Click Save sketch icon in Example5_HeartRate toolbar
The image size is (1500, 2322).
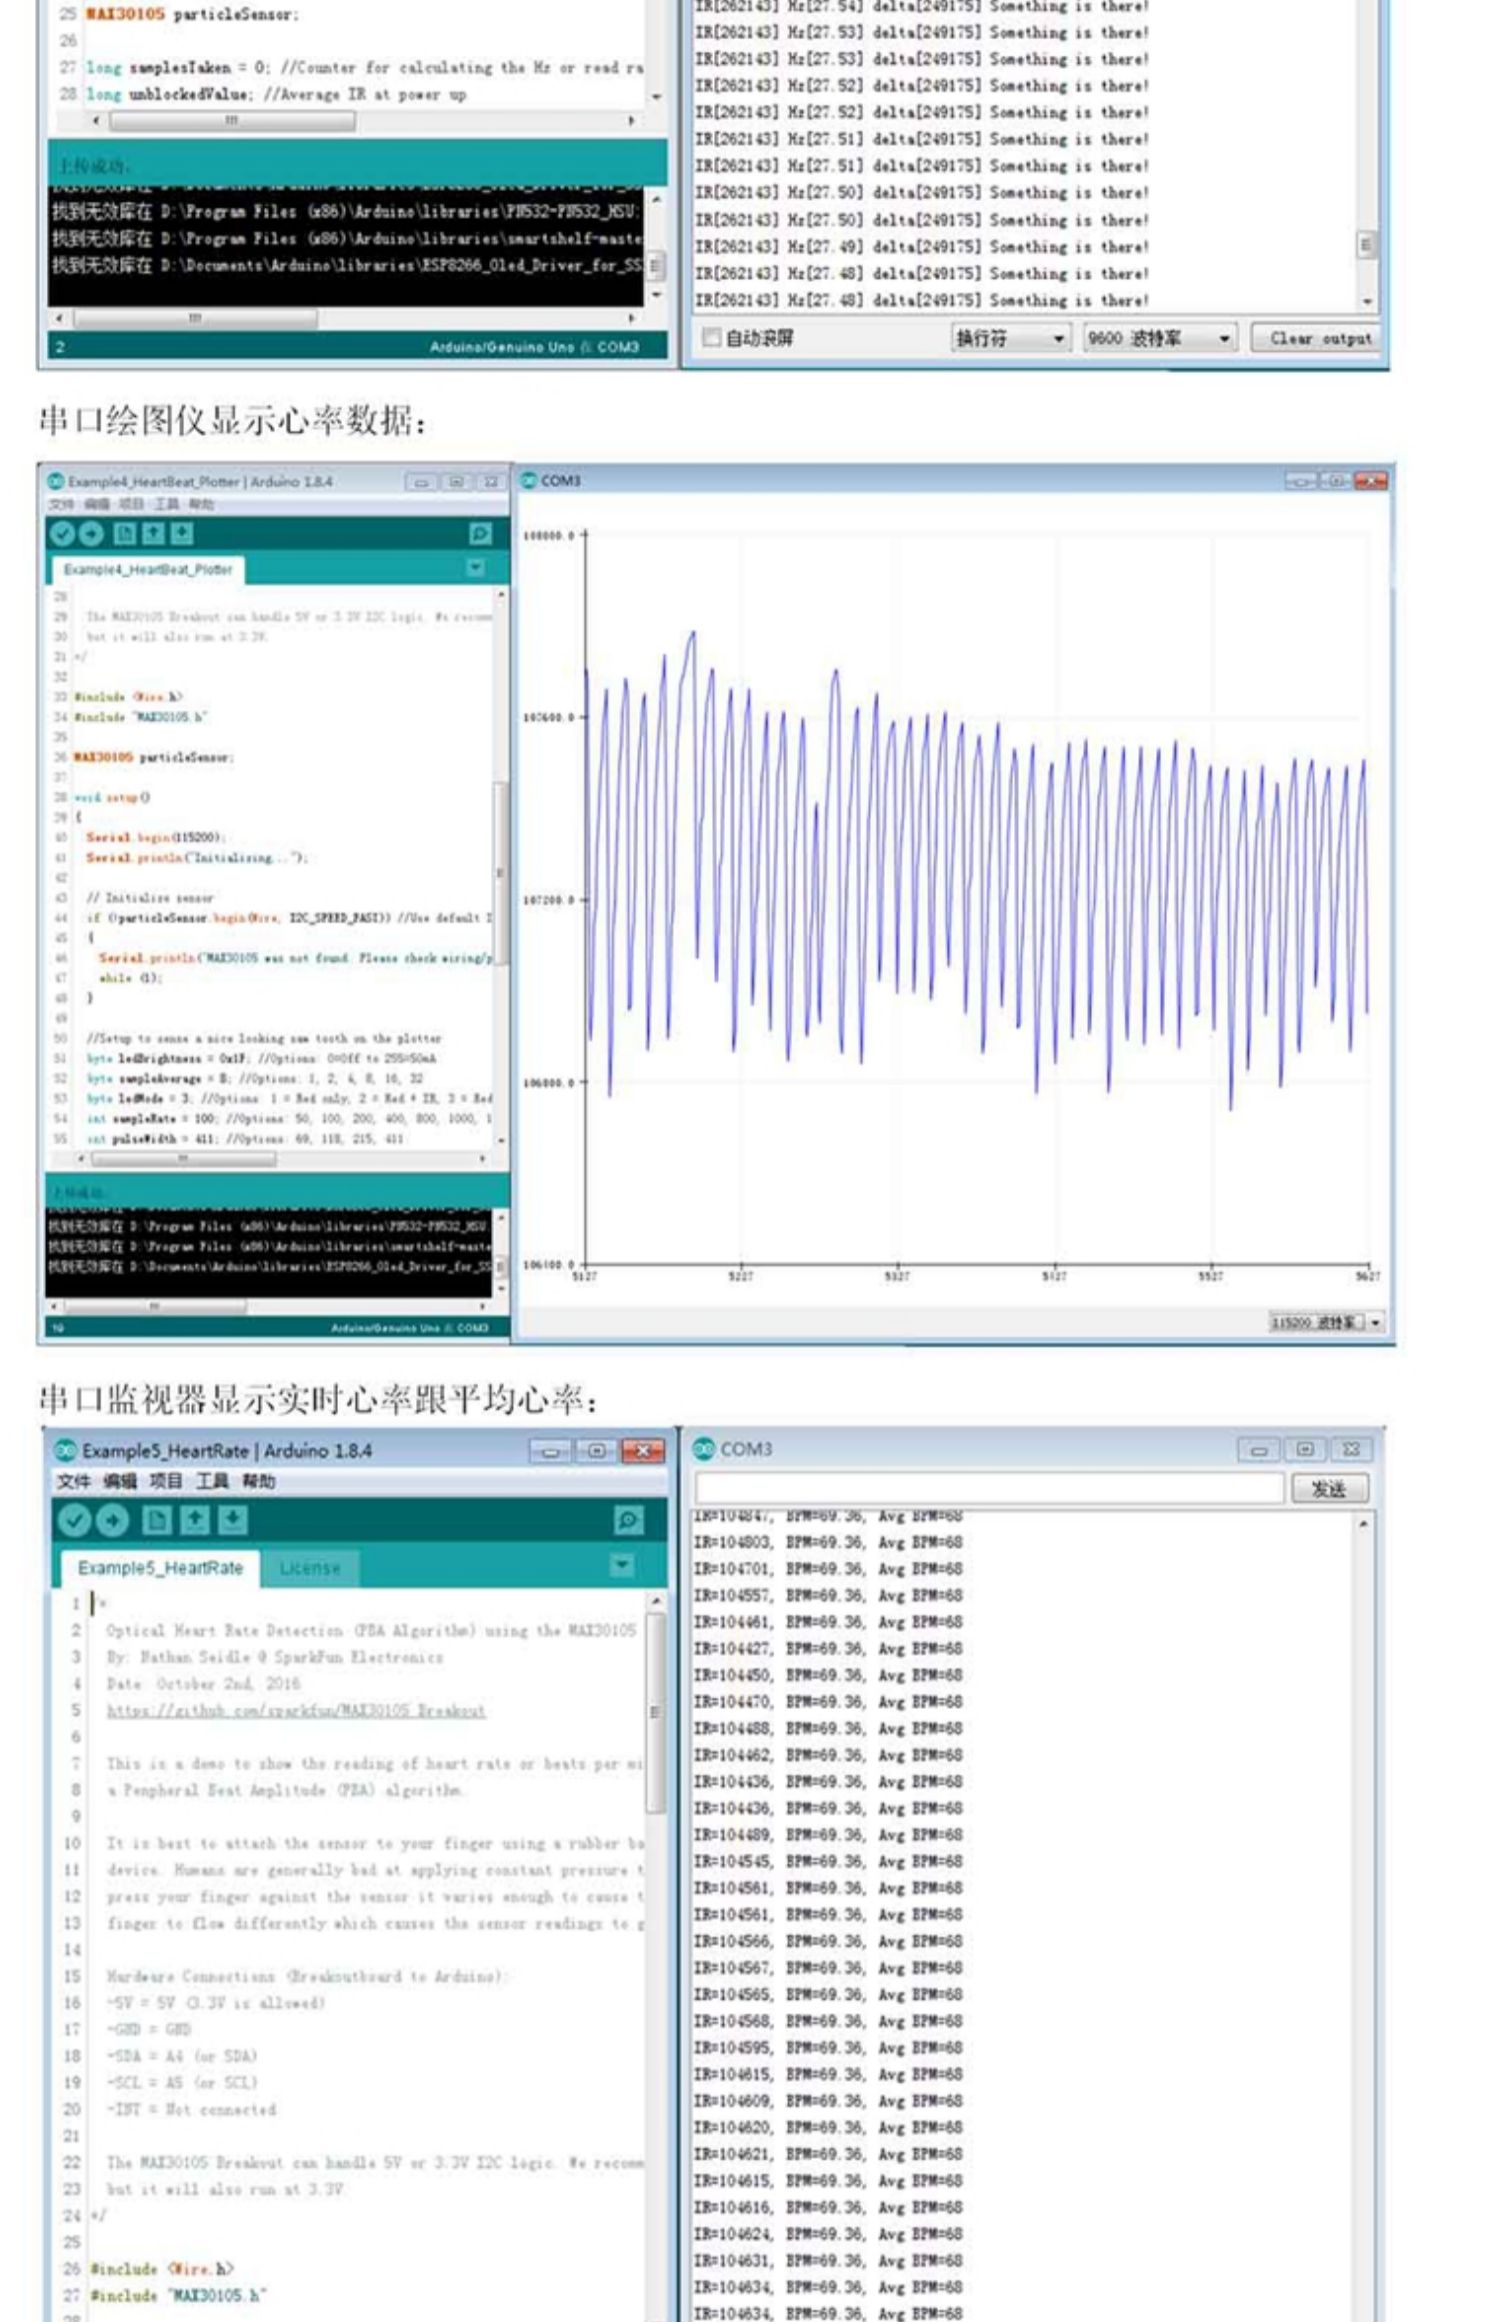[232, 1520]
